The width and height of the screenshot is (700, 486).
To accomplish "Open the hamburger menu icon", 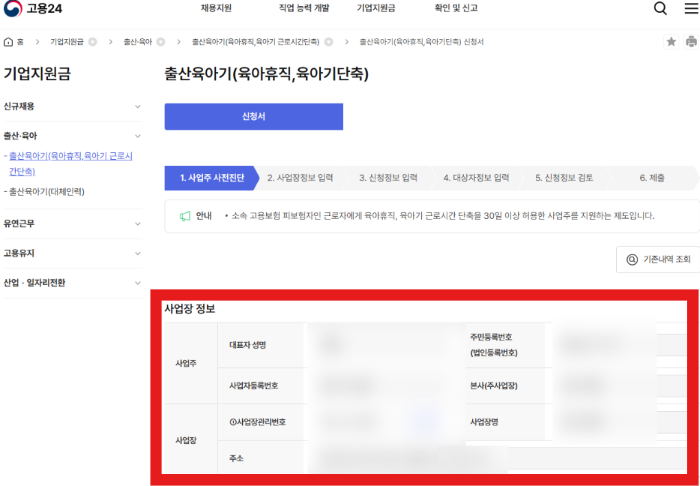I will (x=692, y=8).
